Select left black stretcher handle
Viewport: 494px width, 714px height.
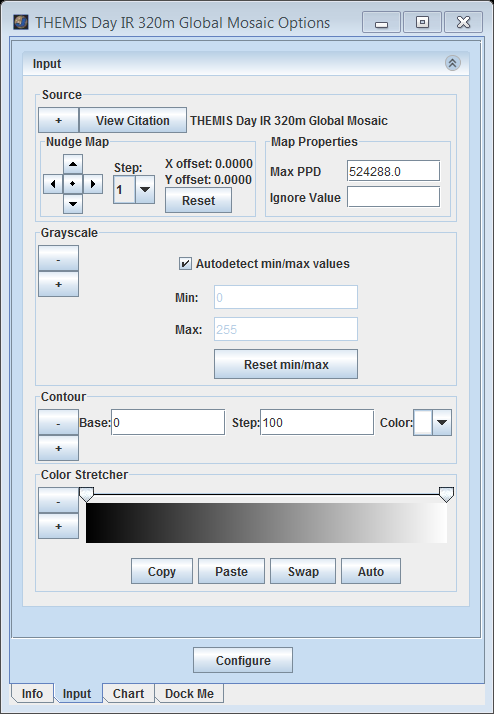pyautogui.click(x=87, y=495)
